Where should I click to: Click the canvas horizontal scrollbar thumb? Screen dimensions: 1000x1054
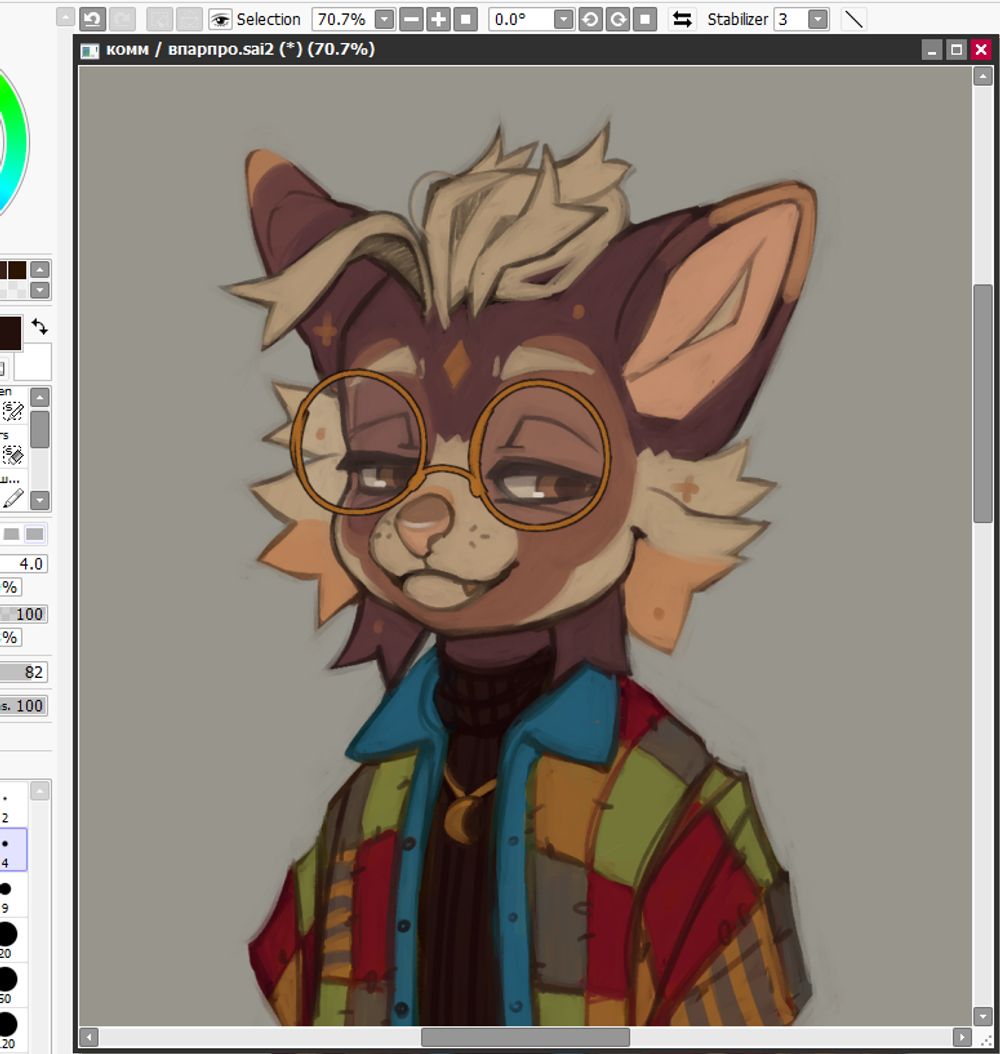(x=524, y=1037)
